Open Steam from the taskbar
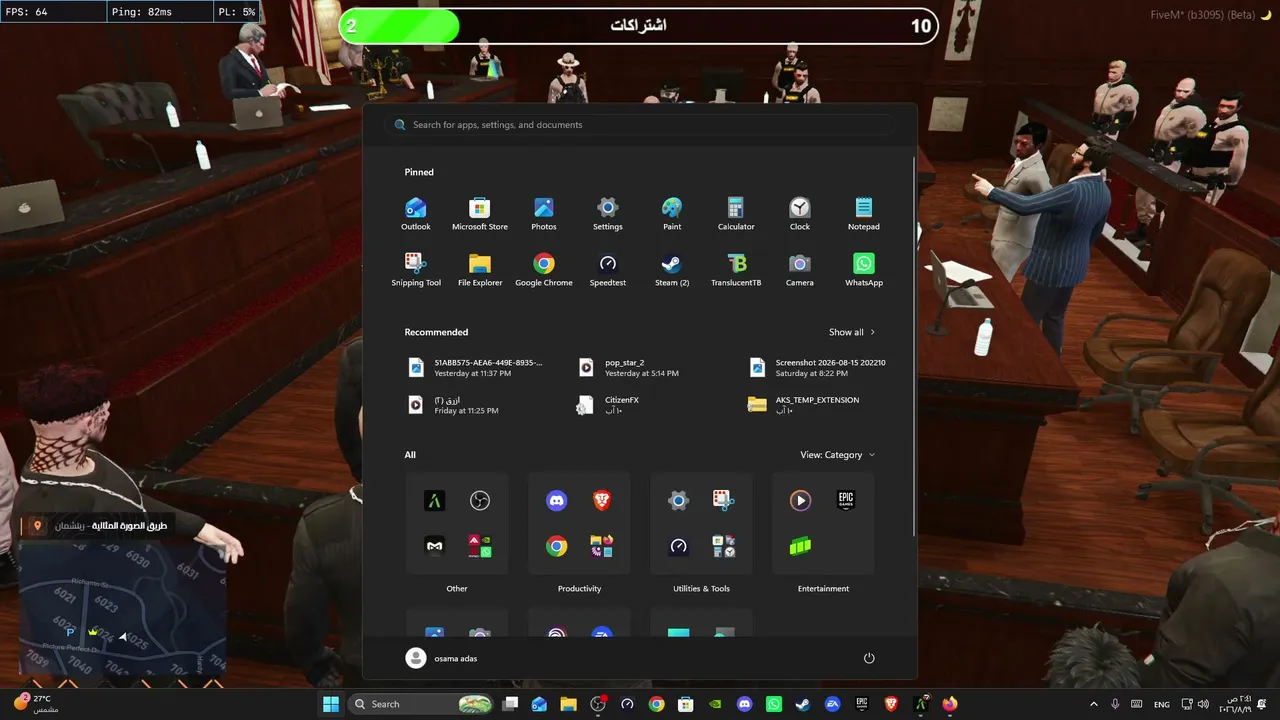Image resolution: width=1280 pixels, height=720 pixels. click(803, 704)
